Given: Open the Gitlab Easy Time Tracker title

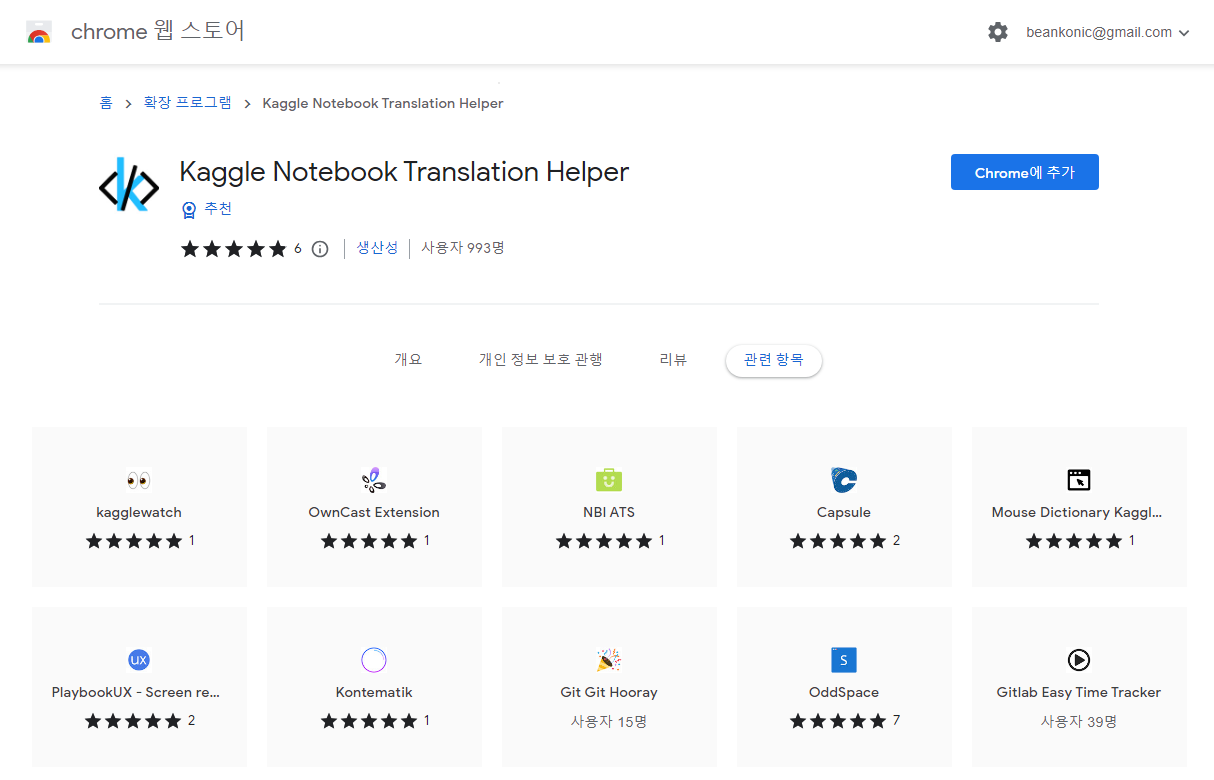Looking at the screenshot, I should pyautogui.click(x=1079, y=692).
